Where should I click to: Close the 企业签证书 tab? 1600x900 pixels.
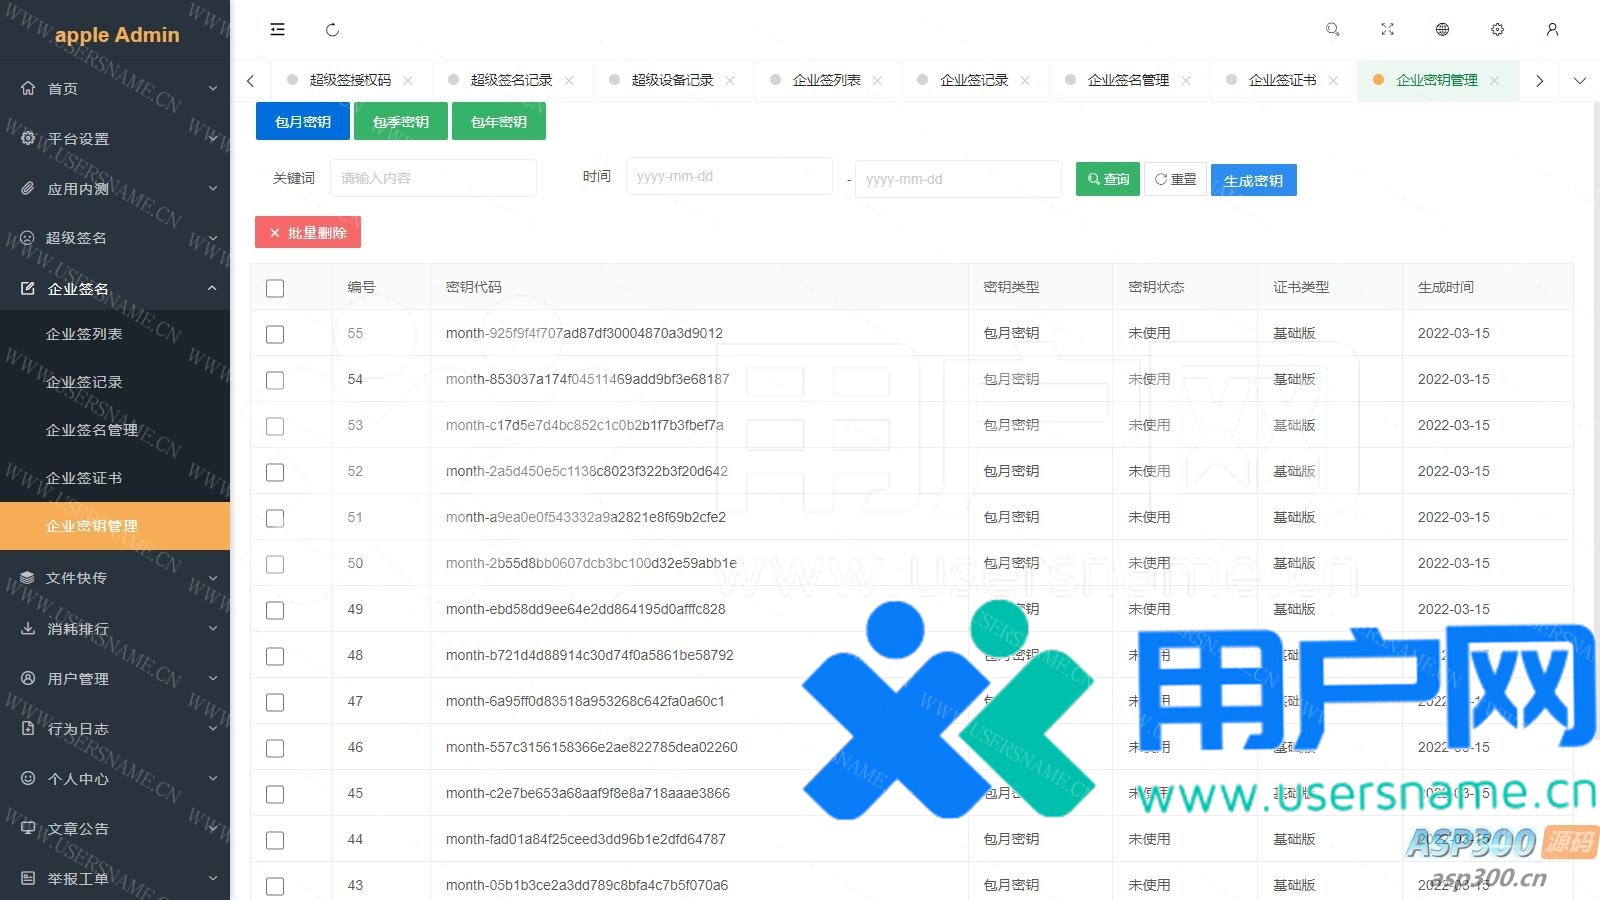point(1333,81)
